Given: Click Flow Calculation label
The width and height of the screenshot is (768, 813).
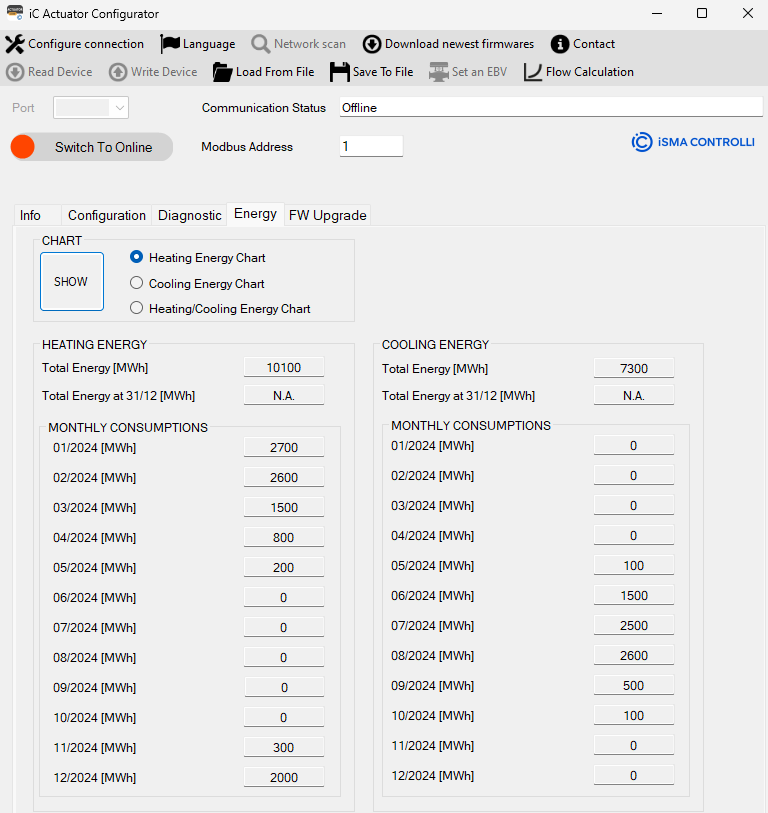Looking at the screenshot, I should [590, 72].
